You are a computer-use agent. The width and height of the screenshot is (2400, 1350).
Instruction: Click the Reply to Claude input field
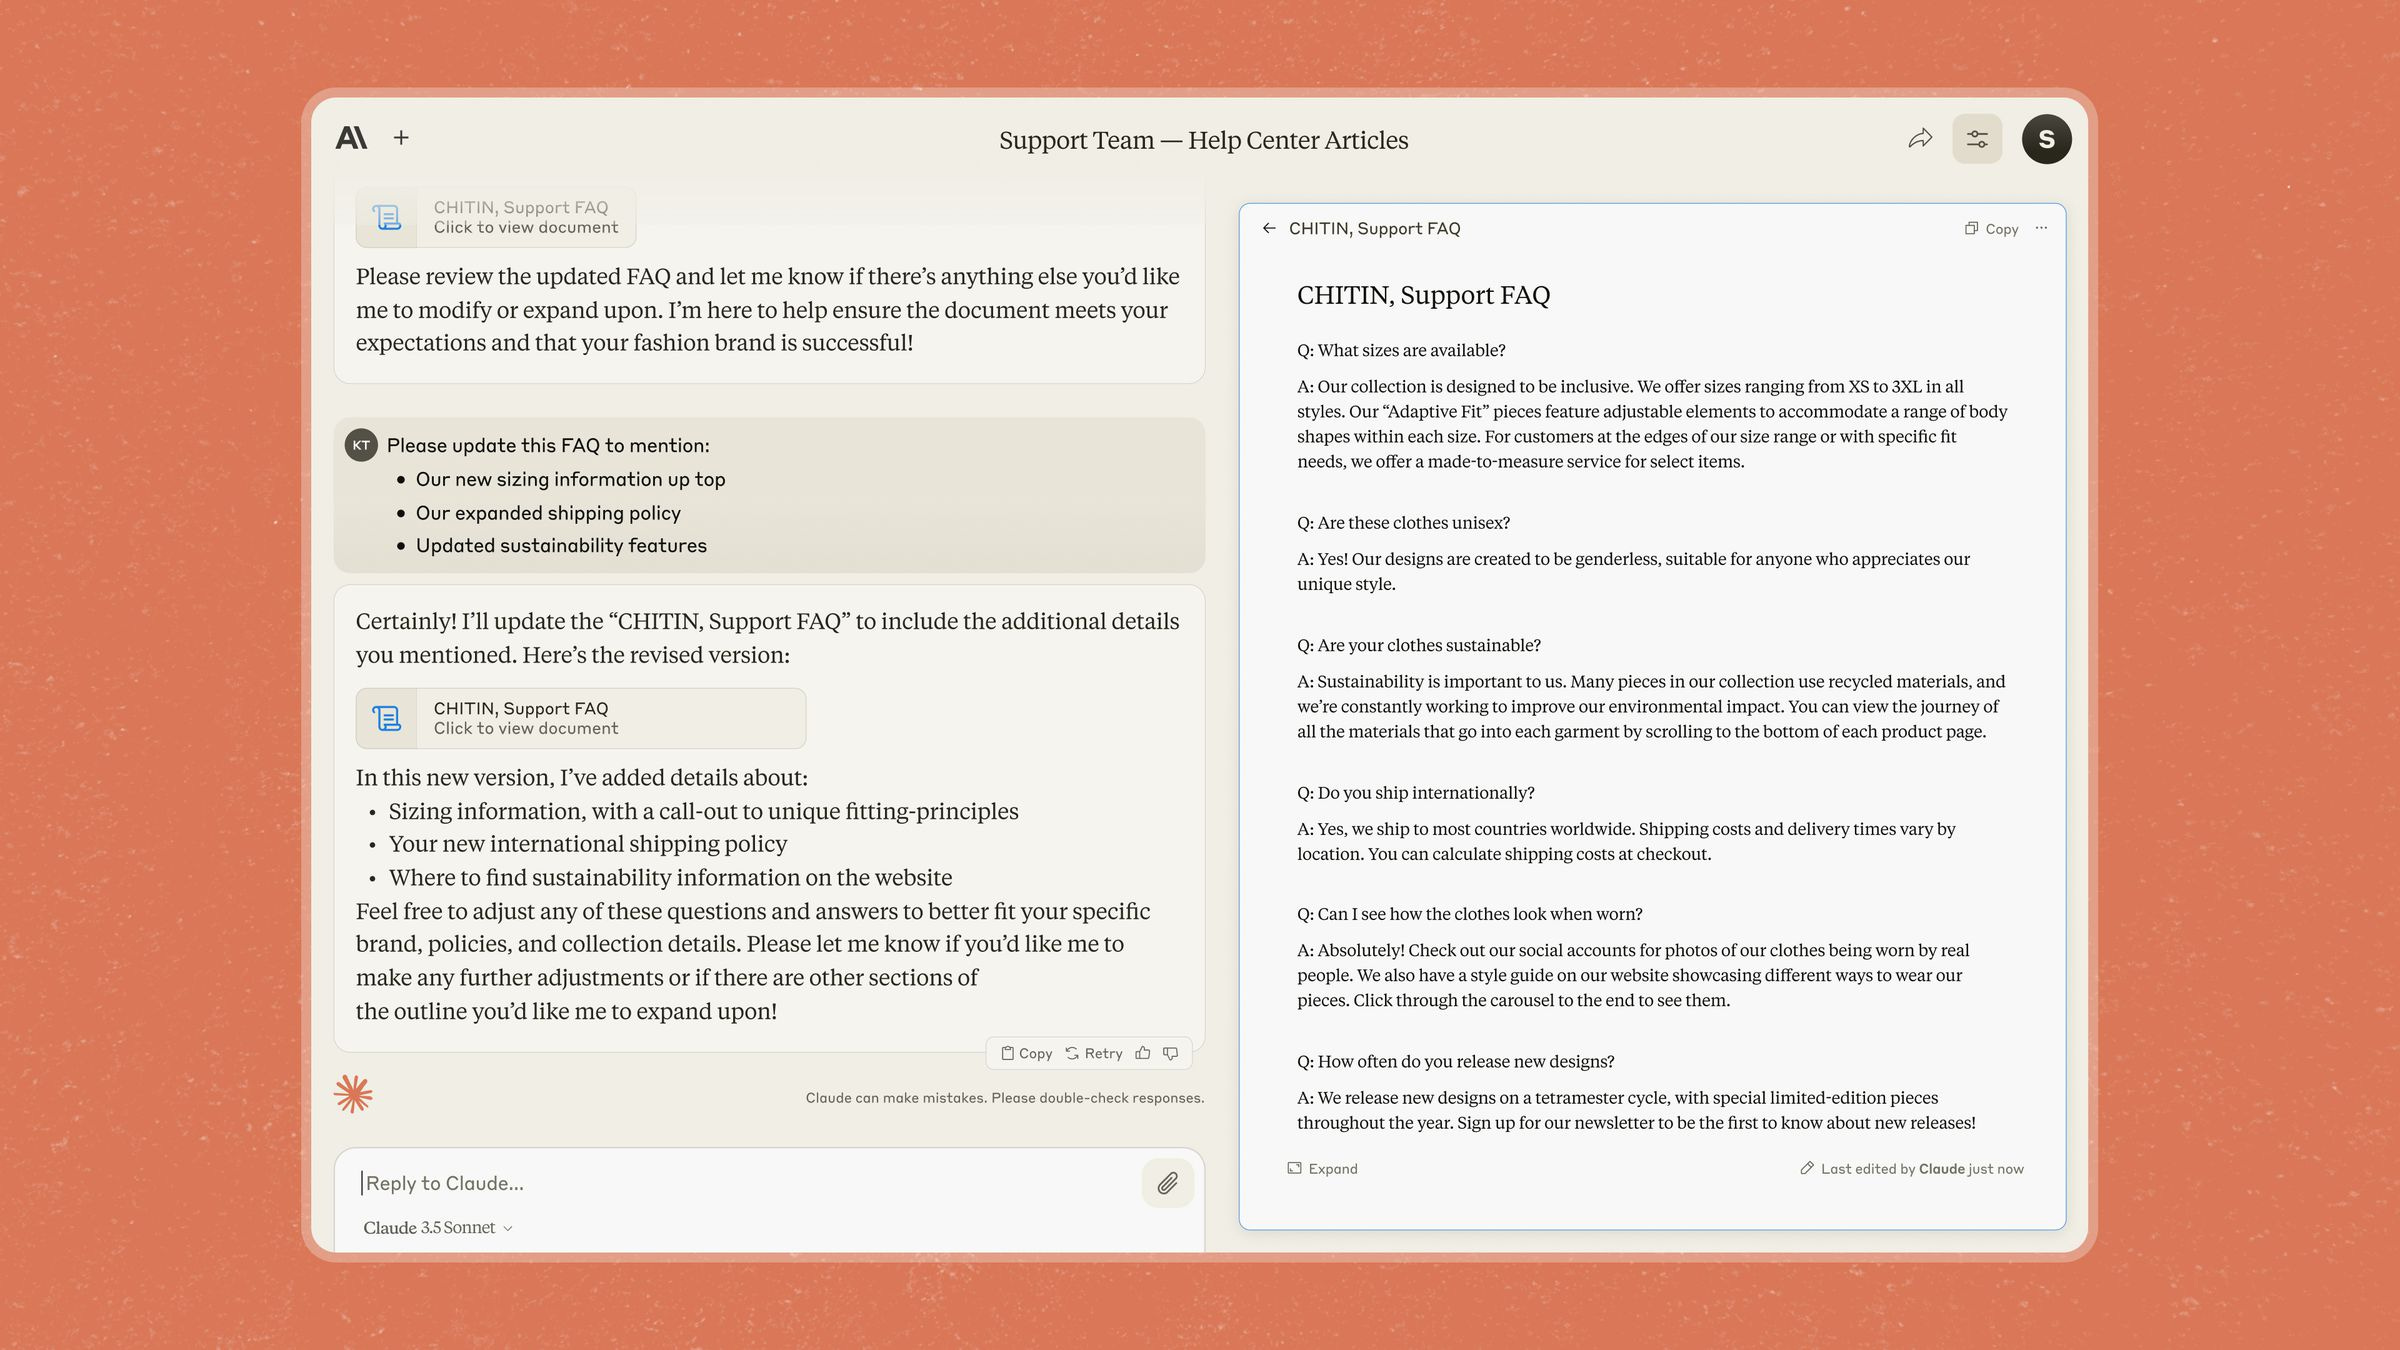pos(745,1183)
